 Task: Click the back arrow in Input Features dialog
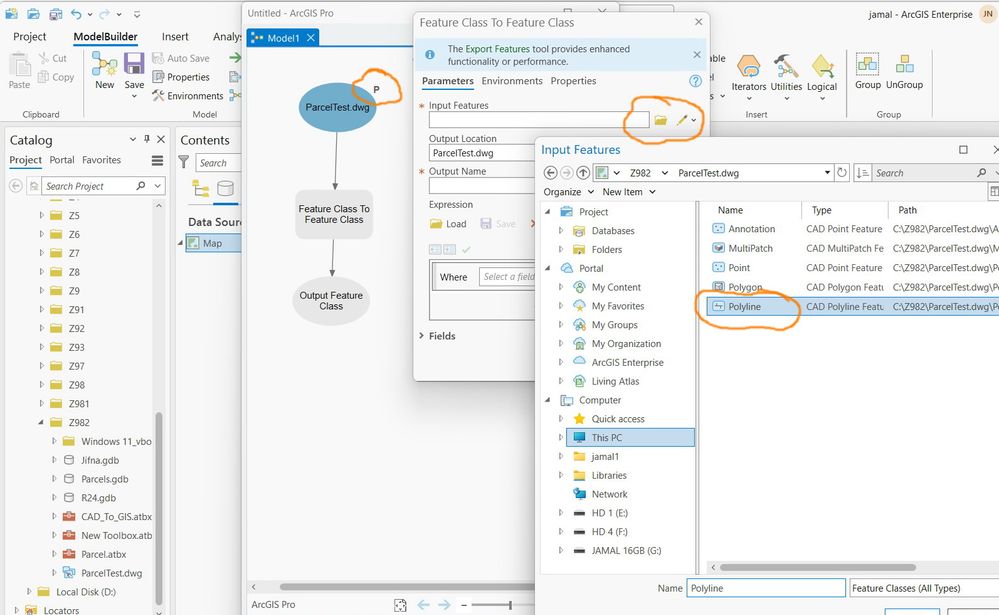click(550, 173)
